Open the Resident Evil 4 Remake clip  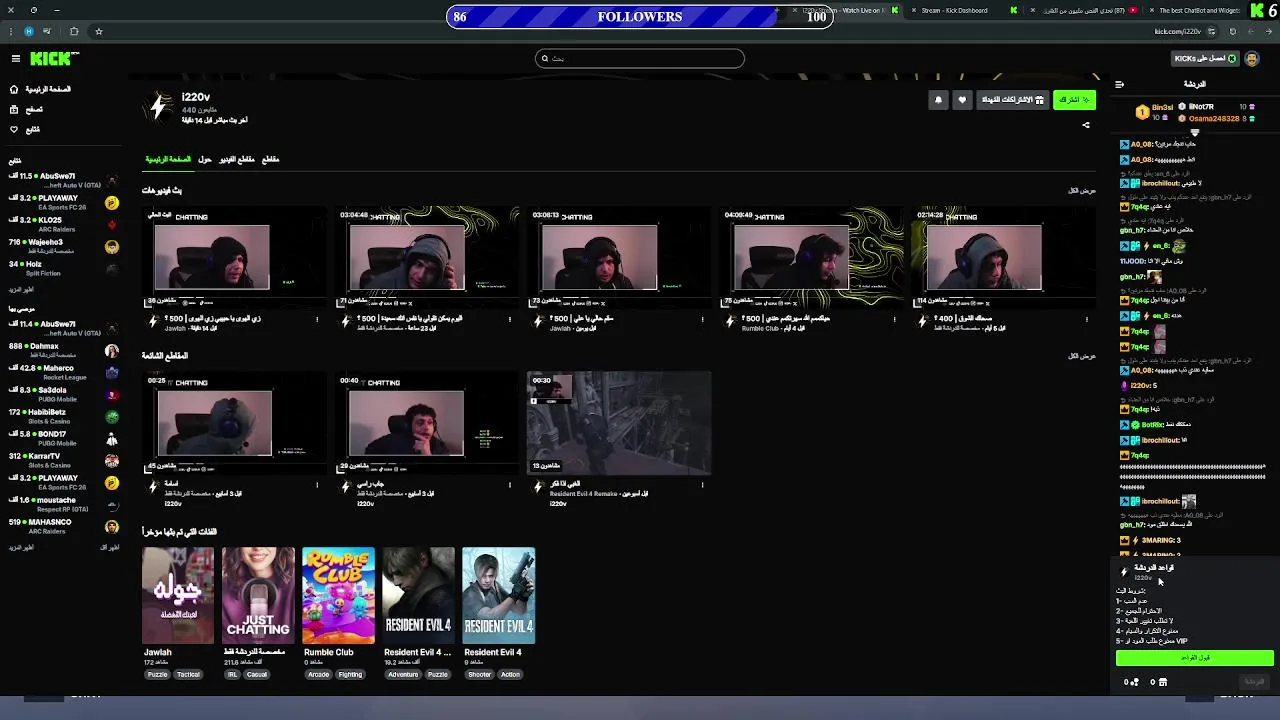(619, 423)
